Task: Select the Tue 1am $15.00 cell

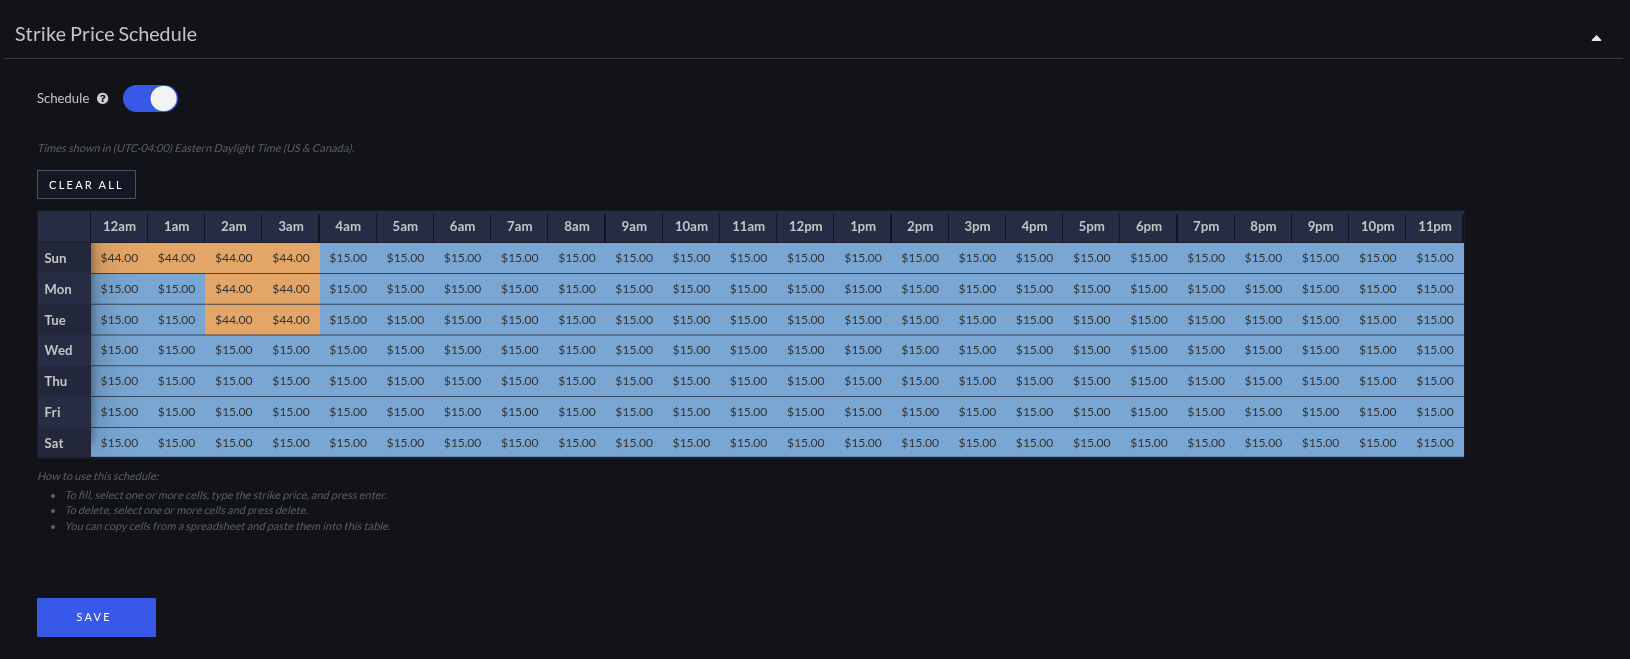Action: click(177, 320)
